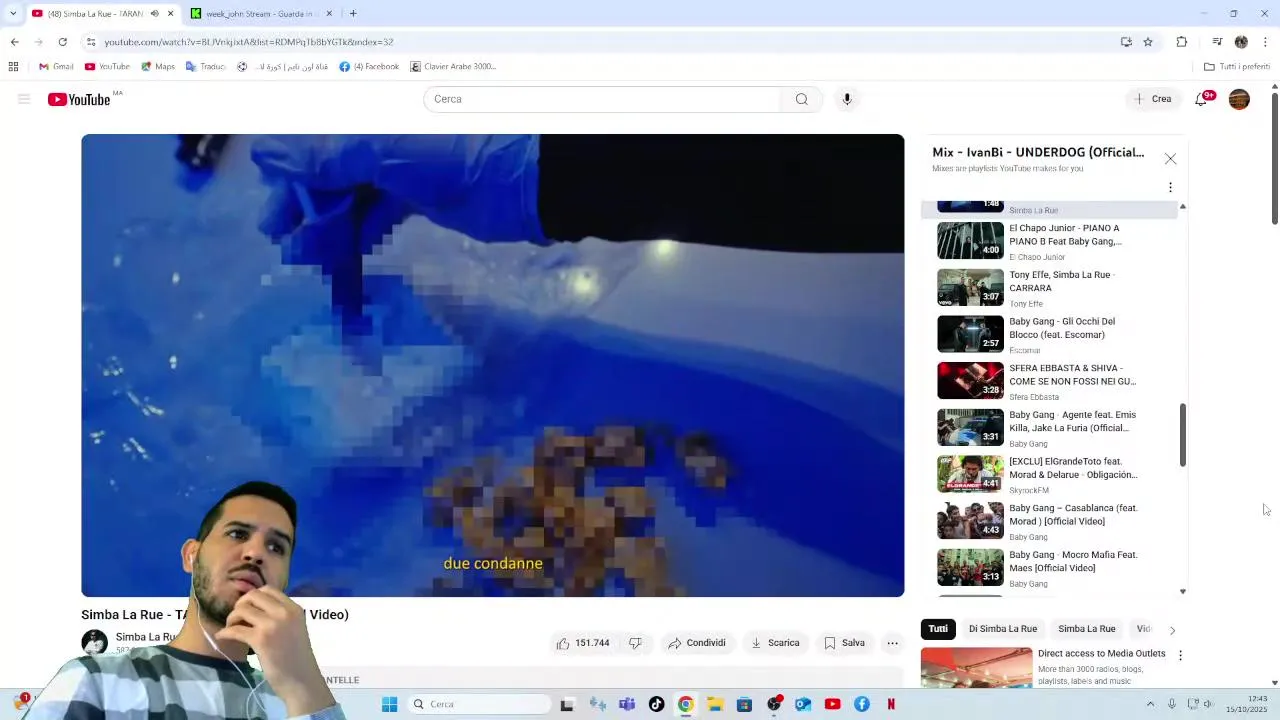Reload the page in Chrome

[62, 42]
